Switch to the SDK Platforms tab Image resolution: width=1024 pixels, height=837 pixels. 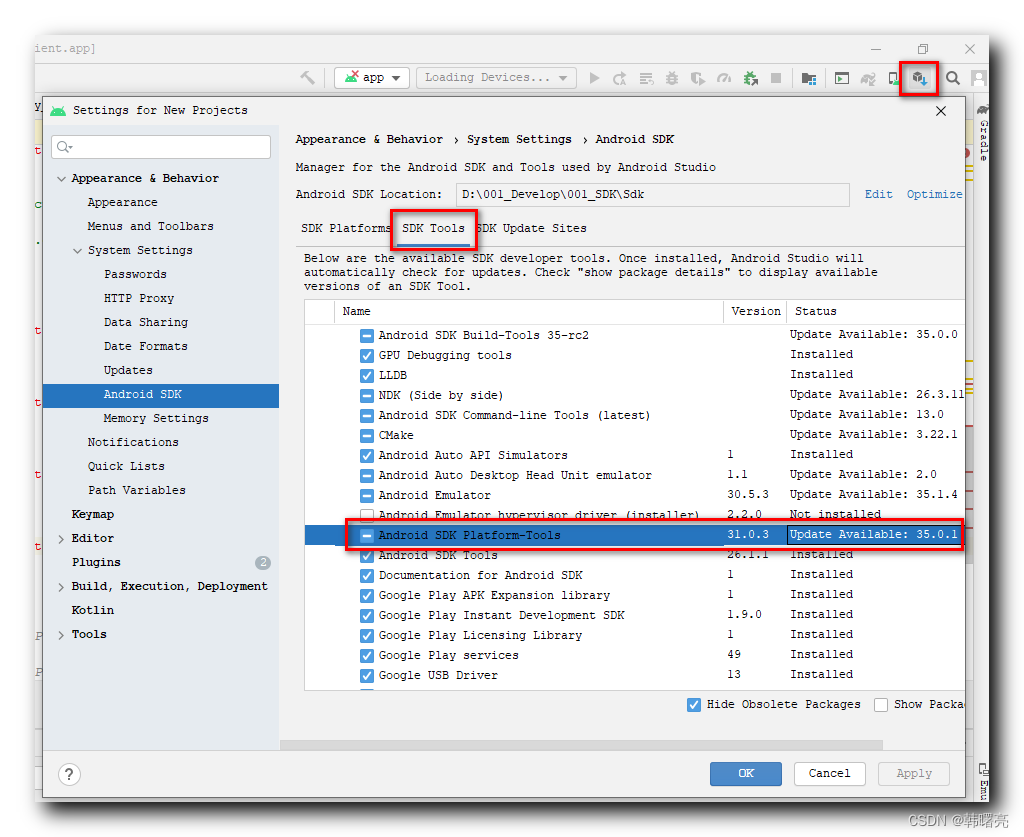tap(344, 228)
